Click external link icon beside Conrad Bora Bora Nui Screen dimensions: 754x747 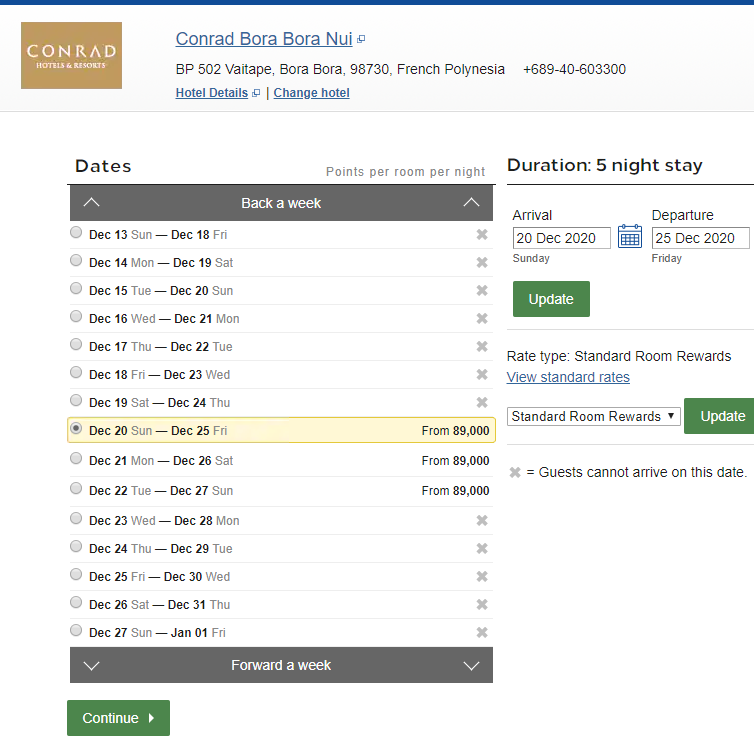pos(361,39)
